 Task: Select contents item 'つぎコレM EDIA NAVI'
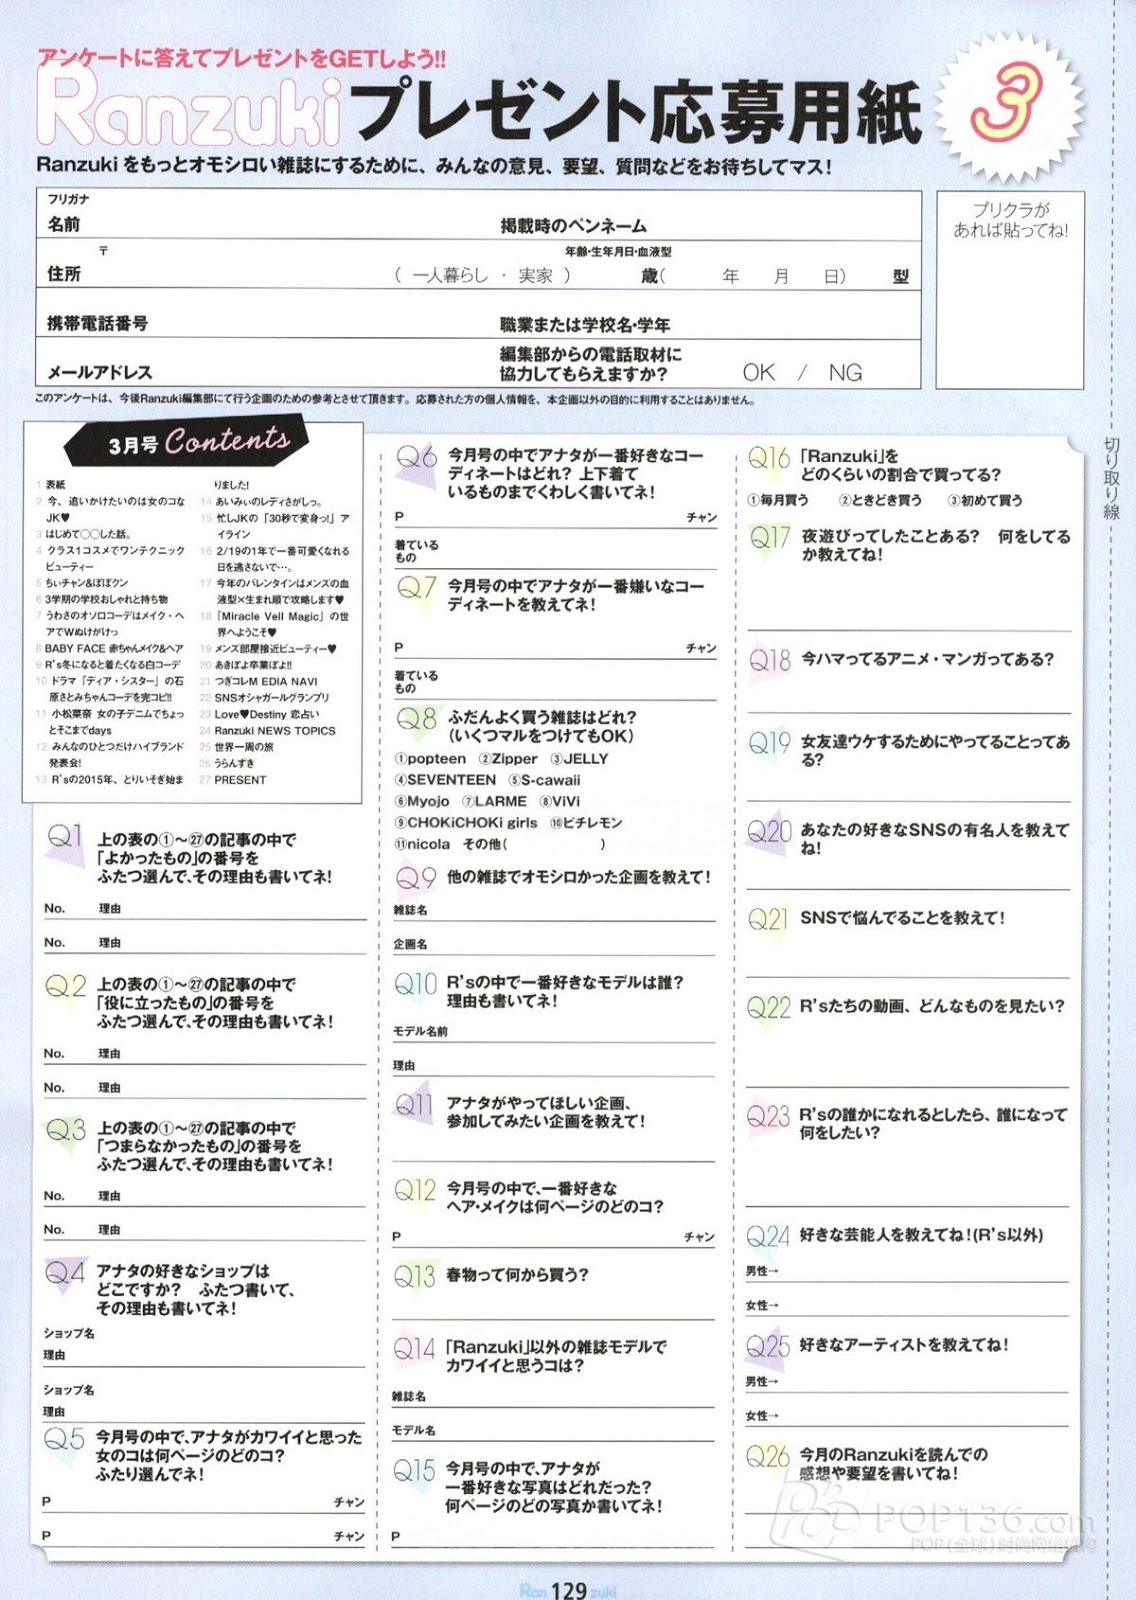258,682
